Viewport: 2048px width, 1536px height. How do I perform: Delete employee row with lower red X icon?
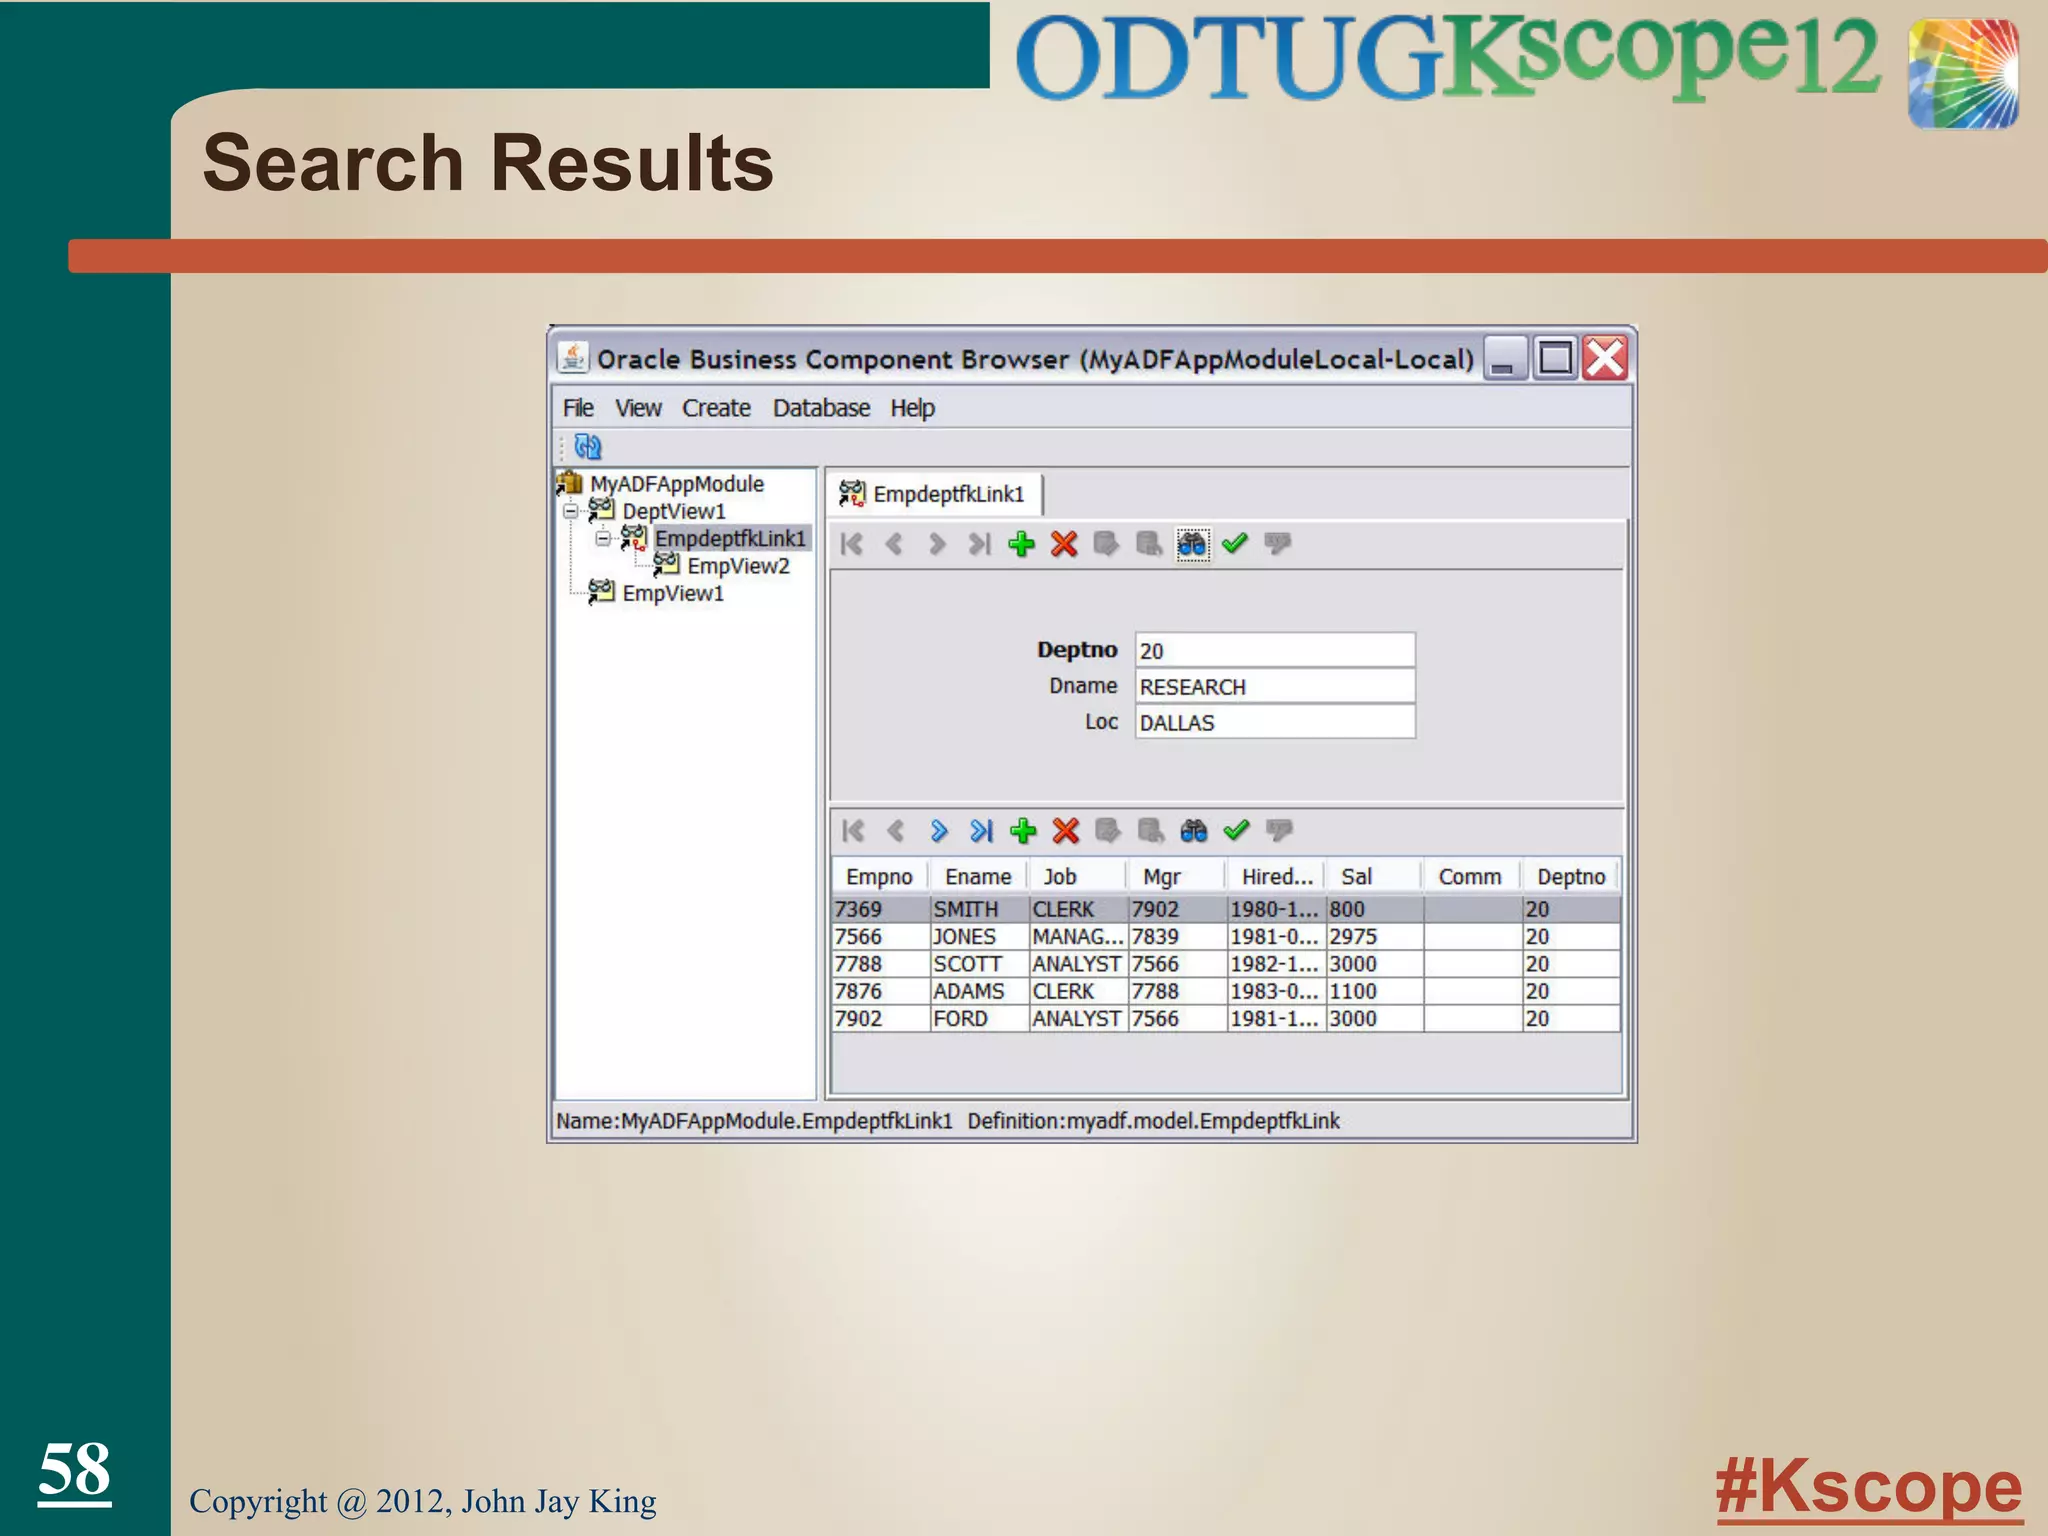coord(1066,831)
